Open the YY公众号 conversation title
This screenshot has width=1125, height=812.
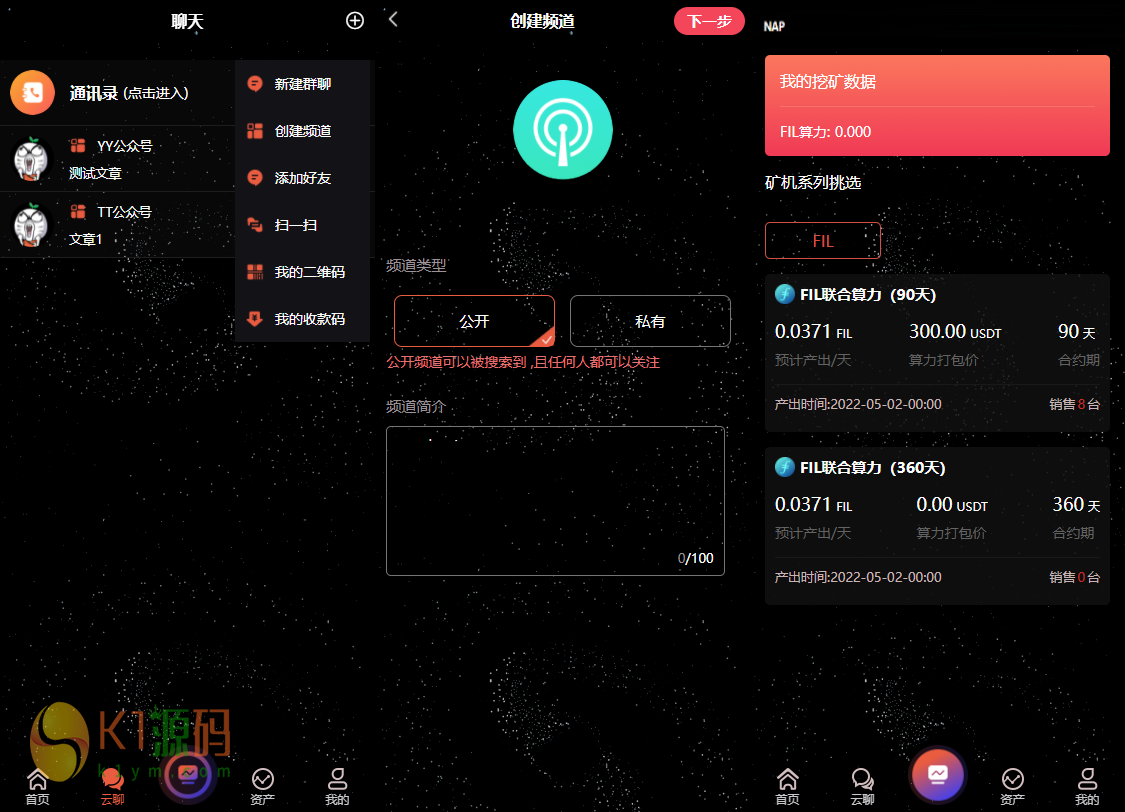125,146
